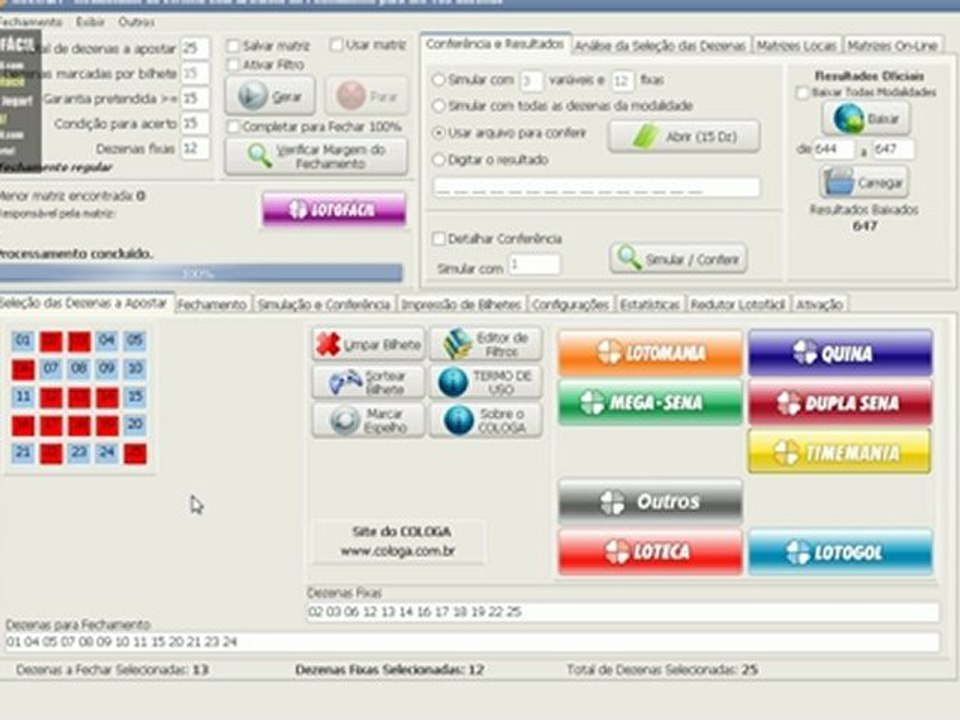The image size is (960, 720).
Task: Click the Dezenas fixas input field
Action: point(195,148)
